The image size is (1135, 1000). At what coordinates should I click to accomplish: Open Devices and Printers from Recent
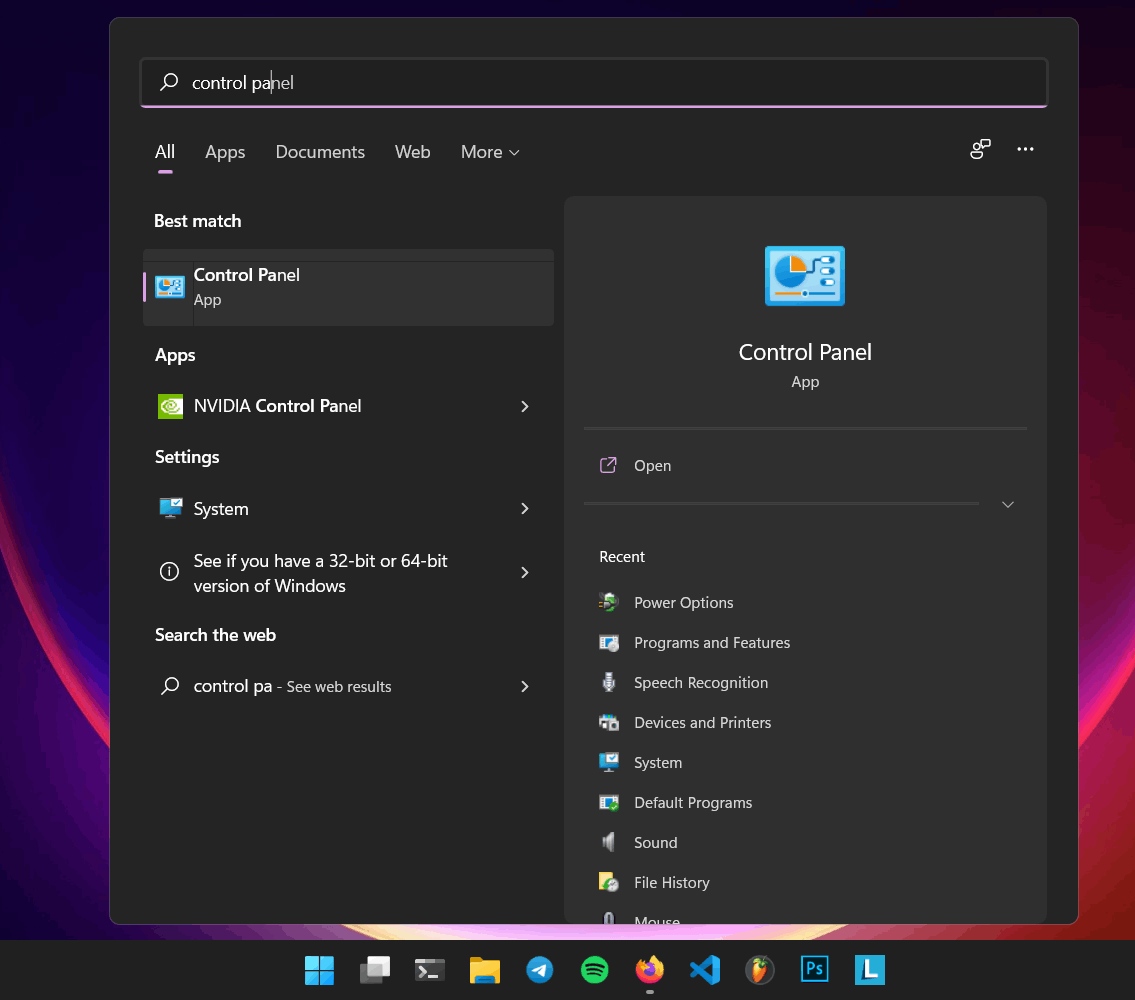702,723
